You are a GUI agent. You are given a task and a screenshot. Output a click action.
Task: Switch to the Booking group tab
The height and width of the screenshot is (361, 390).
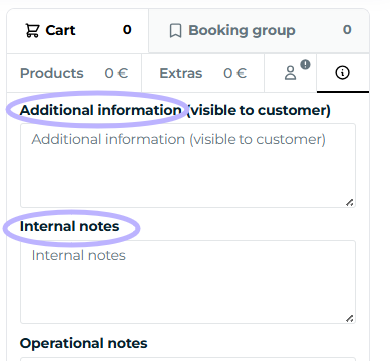tap(259, 31)
